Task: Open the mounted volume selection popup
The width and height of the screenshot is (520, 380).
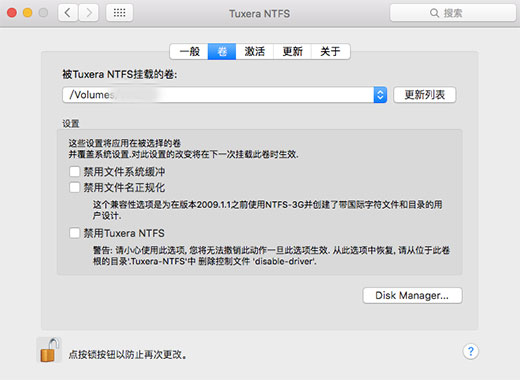Action: tap(224, 95)
